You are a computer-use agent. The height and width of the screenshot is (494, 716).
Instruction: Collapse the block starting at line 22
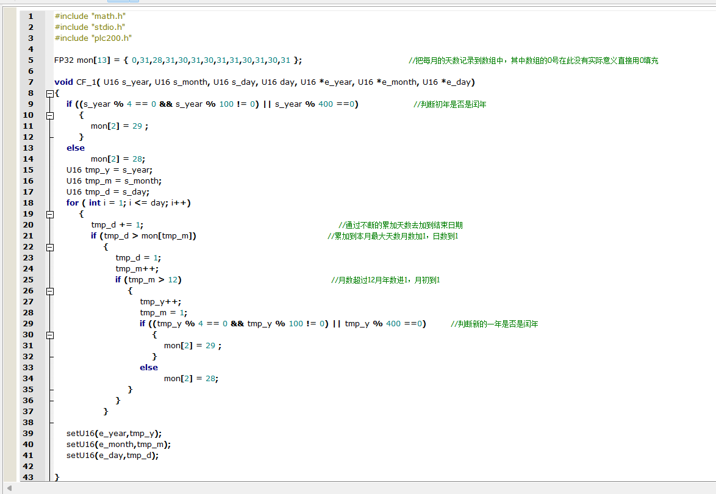pyautogui.click(x=50, y=247)
